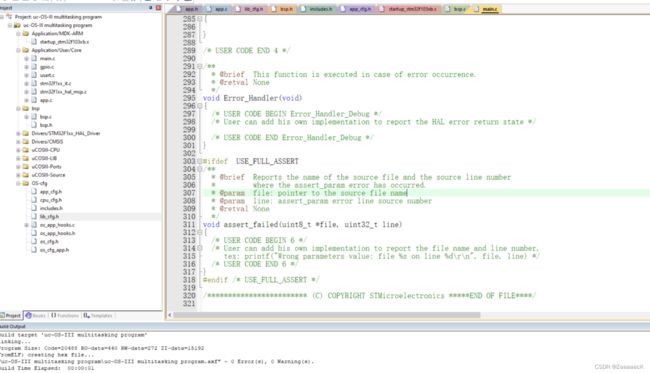Open the lib_cfg.h editor tab
Screen dimensions: 650x373
[x=250, y=9]
